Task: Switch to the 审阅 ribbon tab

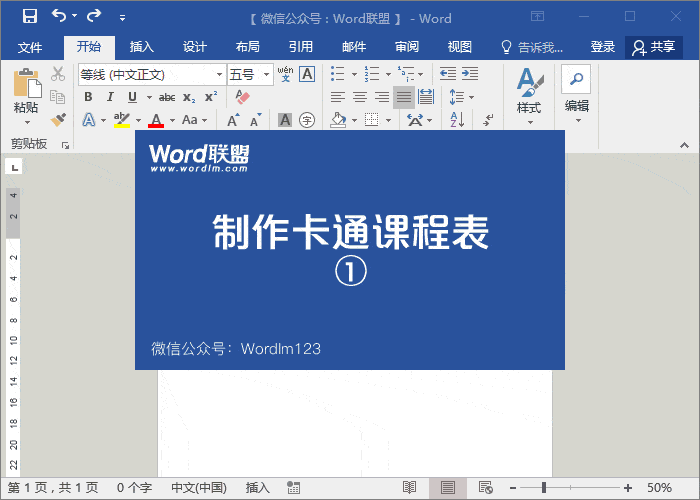Action: pos(407,47)
